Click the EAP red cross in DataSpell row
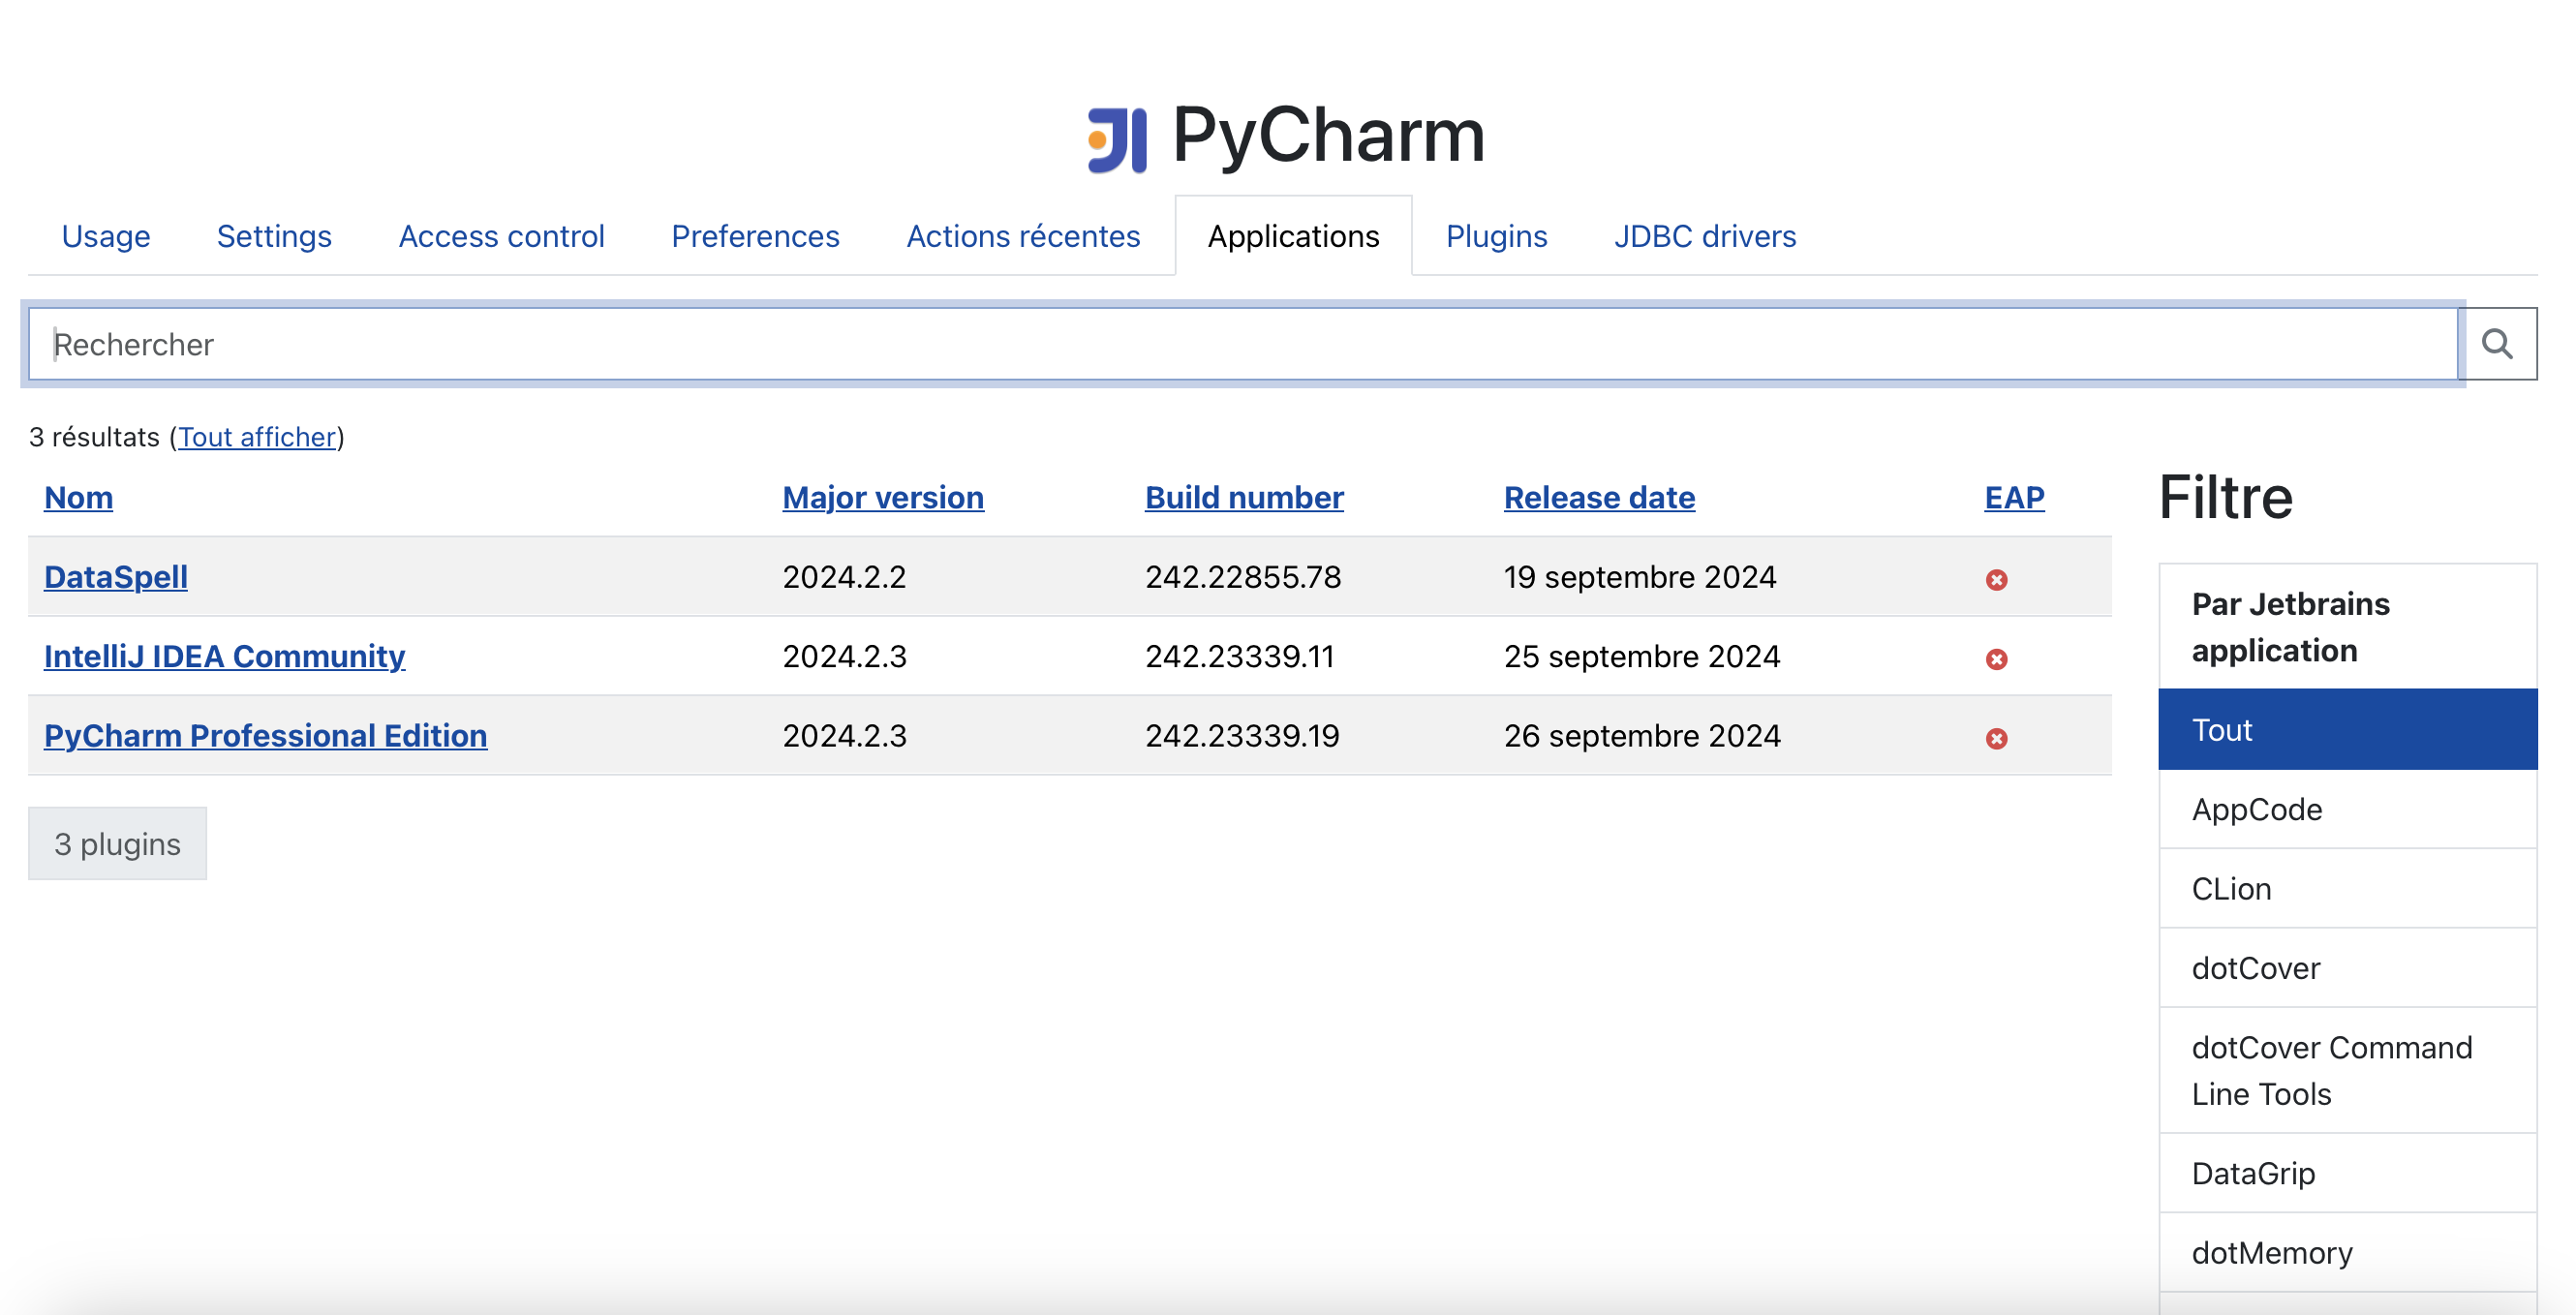This screenshot has height=1315, width=2576. [1996, 580]
